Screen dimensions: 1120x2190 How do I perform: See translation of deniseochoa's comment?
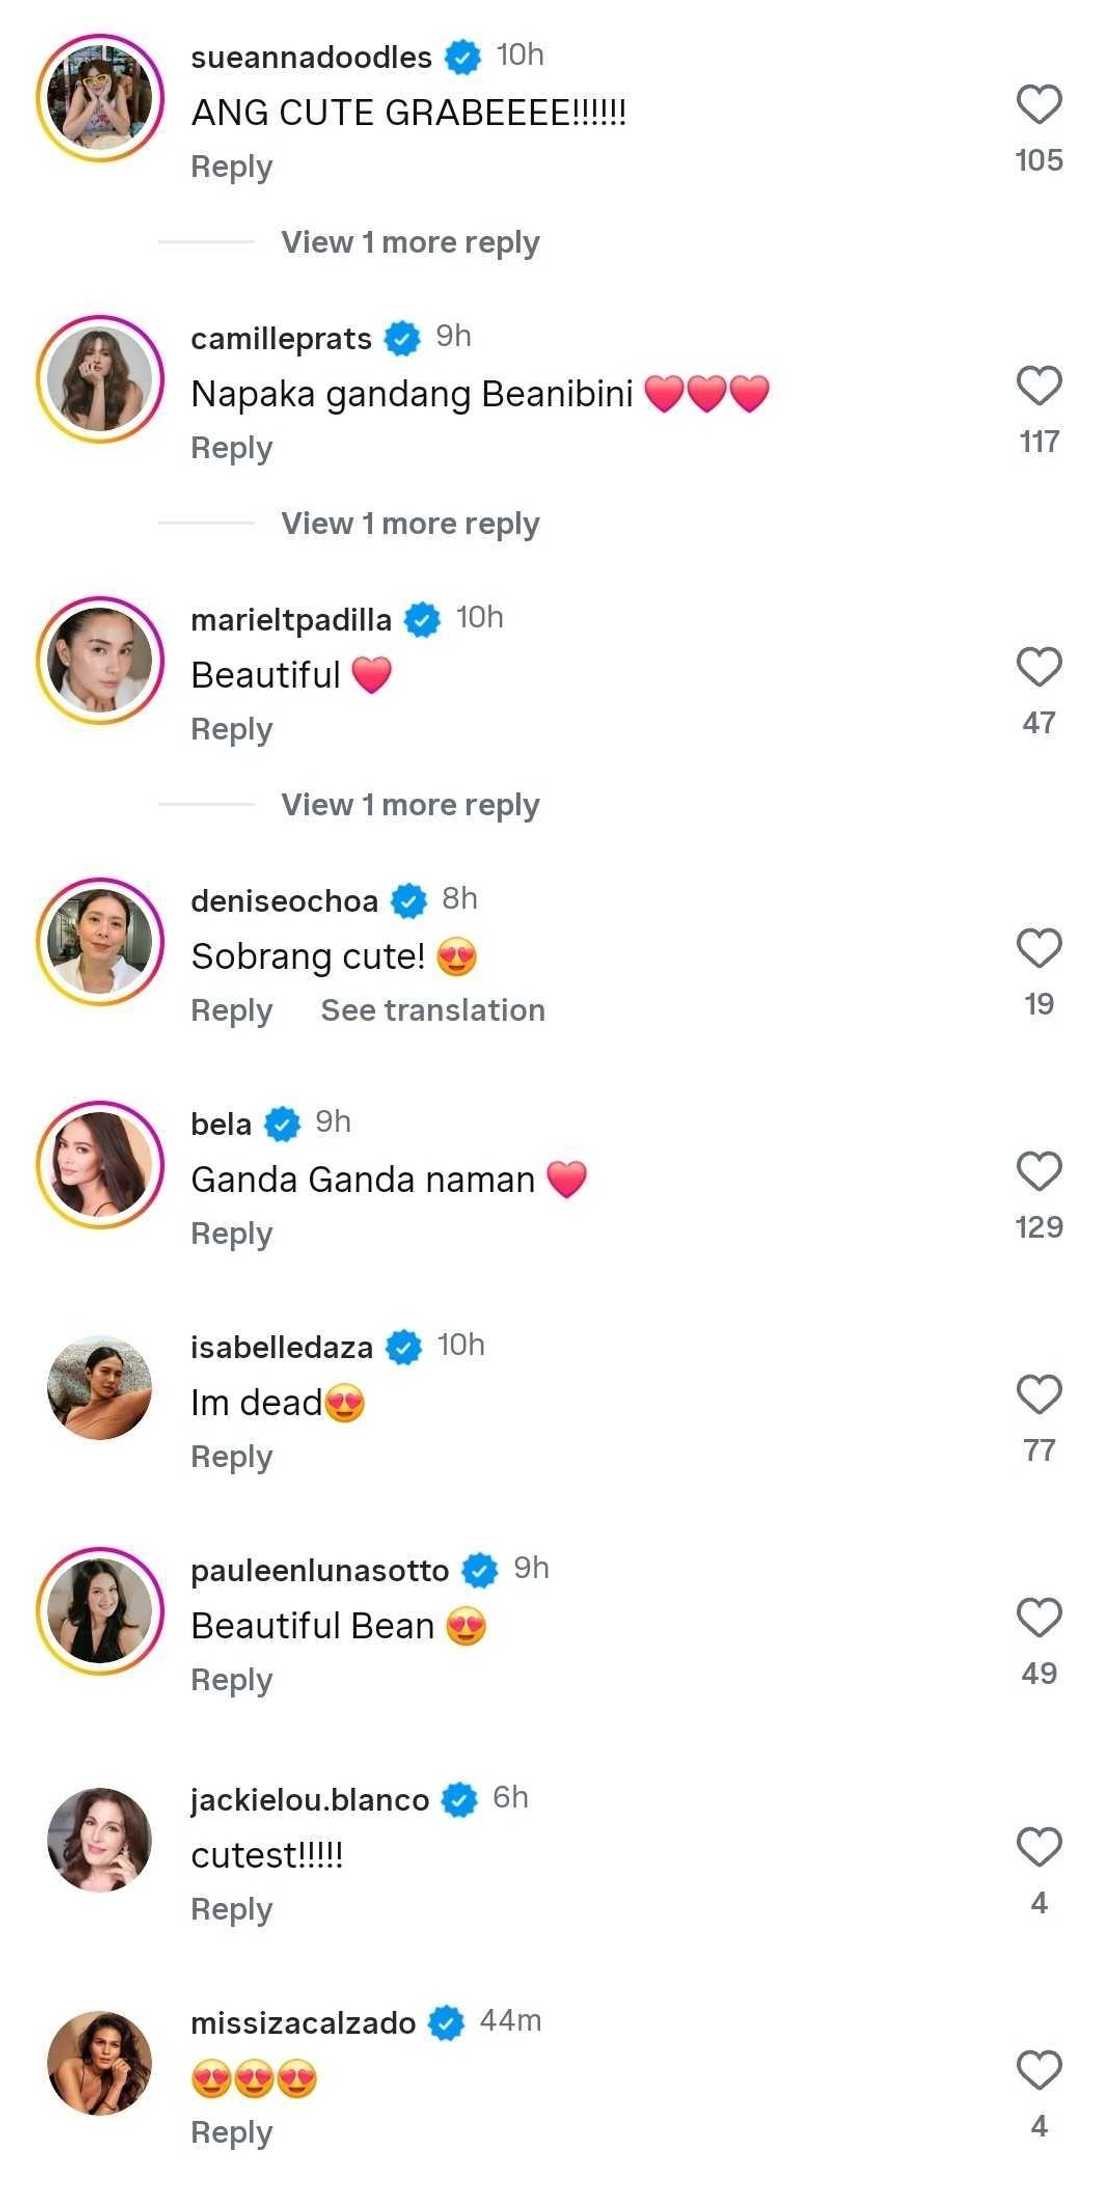tap(431, 1010)
